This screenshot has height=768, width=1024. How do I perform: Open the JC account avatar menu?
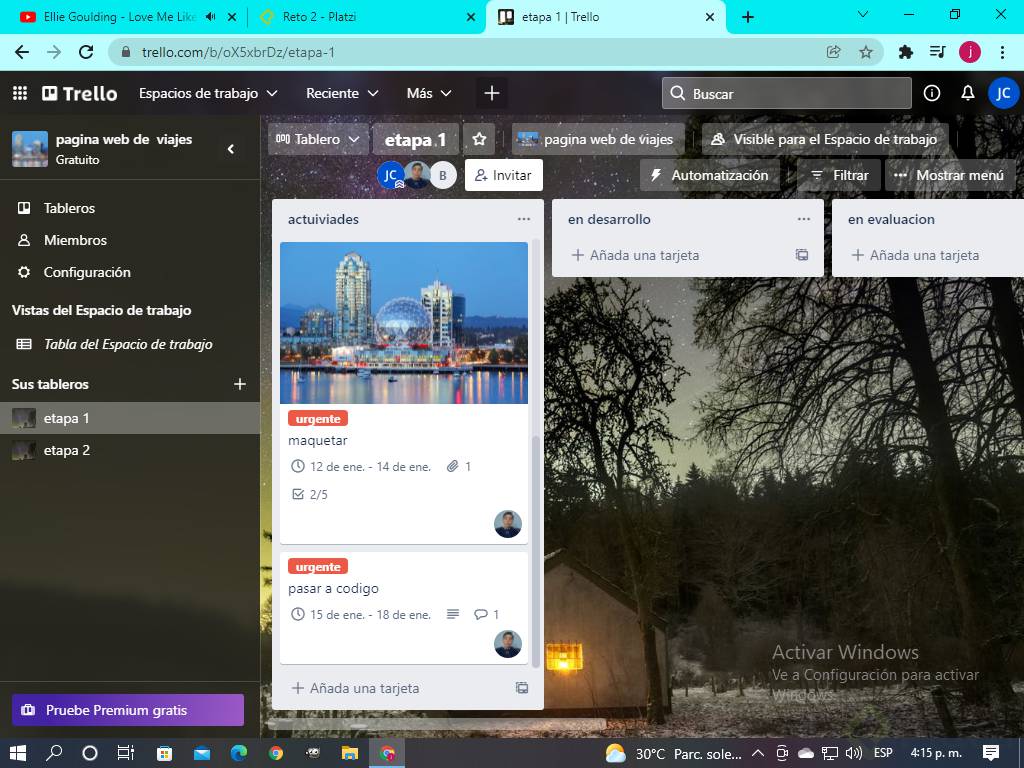coord(1003,93)
